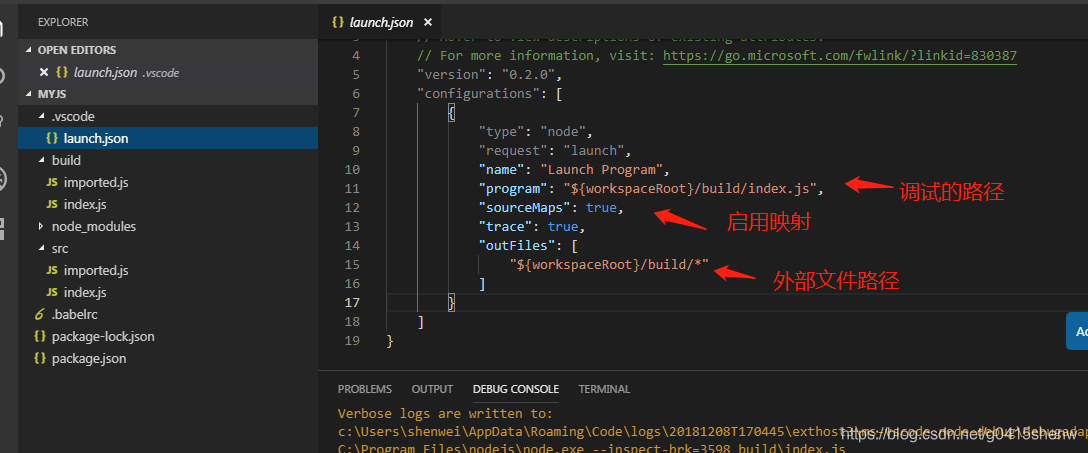
Task: Click the "name" key on line 10
Action: (x=502, y=169)
